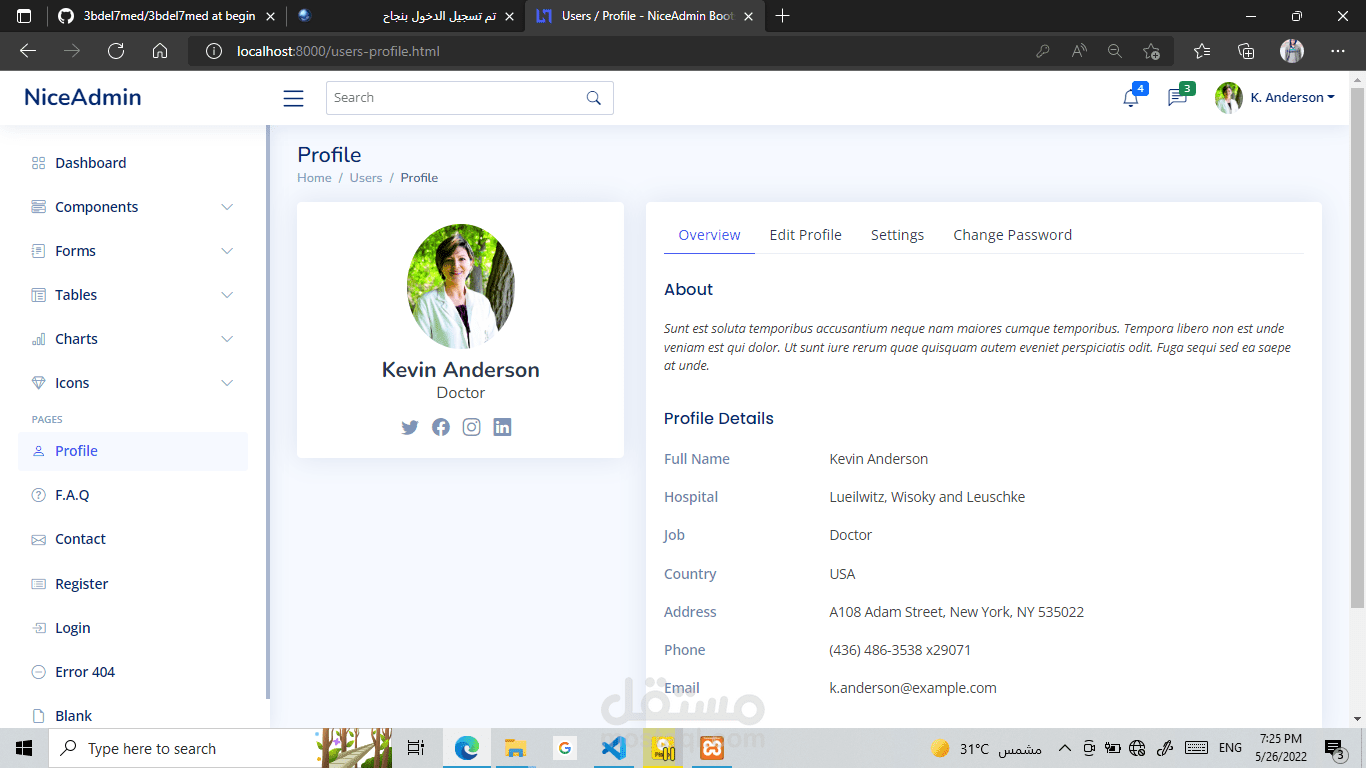The image size is (1366, 768).
Task: Switch to the Edit Profile tab
Action: pos(806,235)
